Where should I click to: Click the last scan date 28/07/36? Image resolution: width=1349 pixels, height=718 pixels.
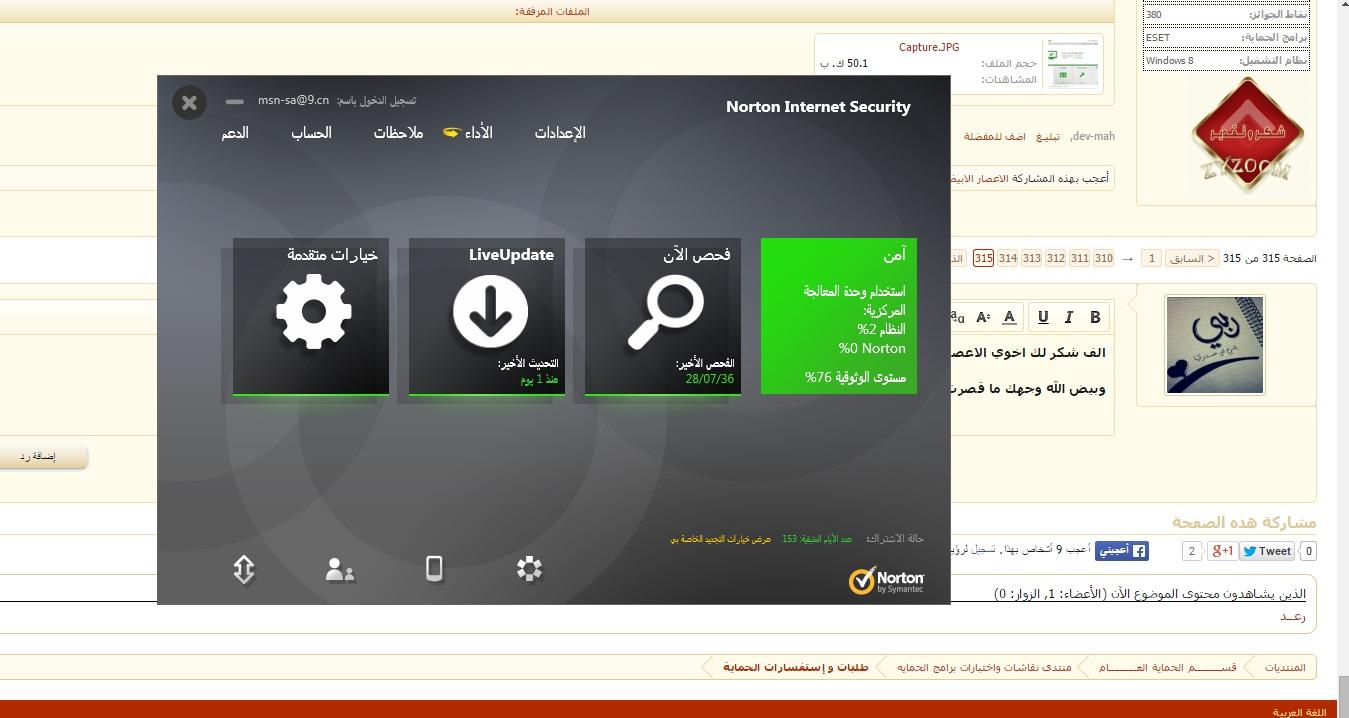710,379
